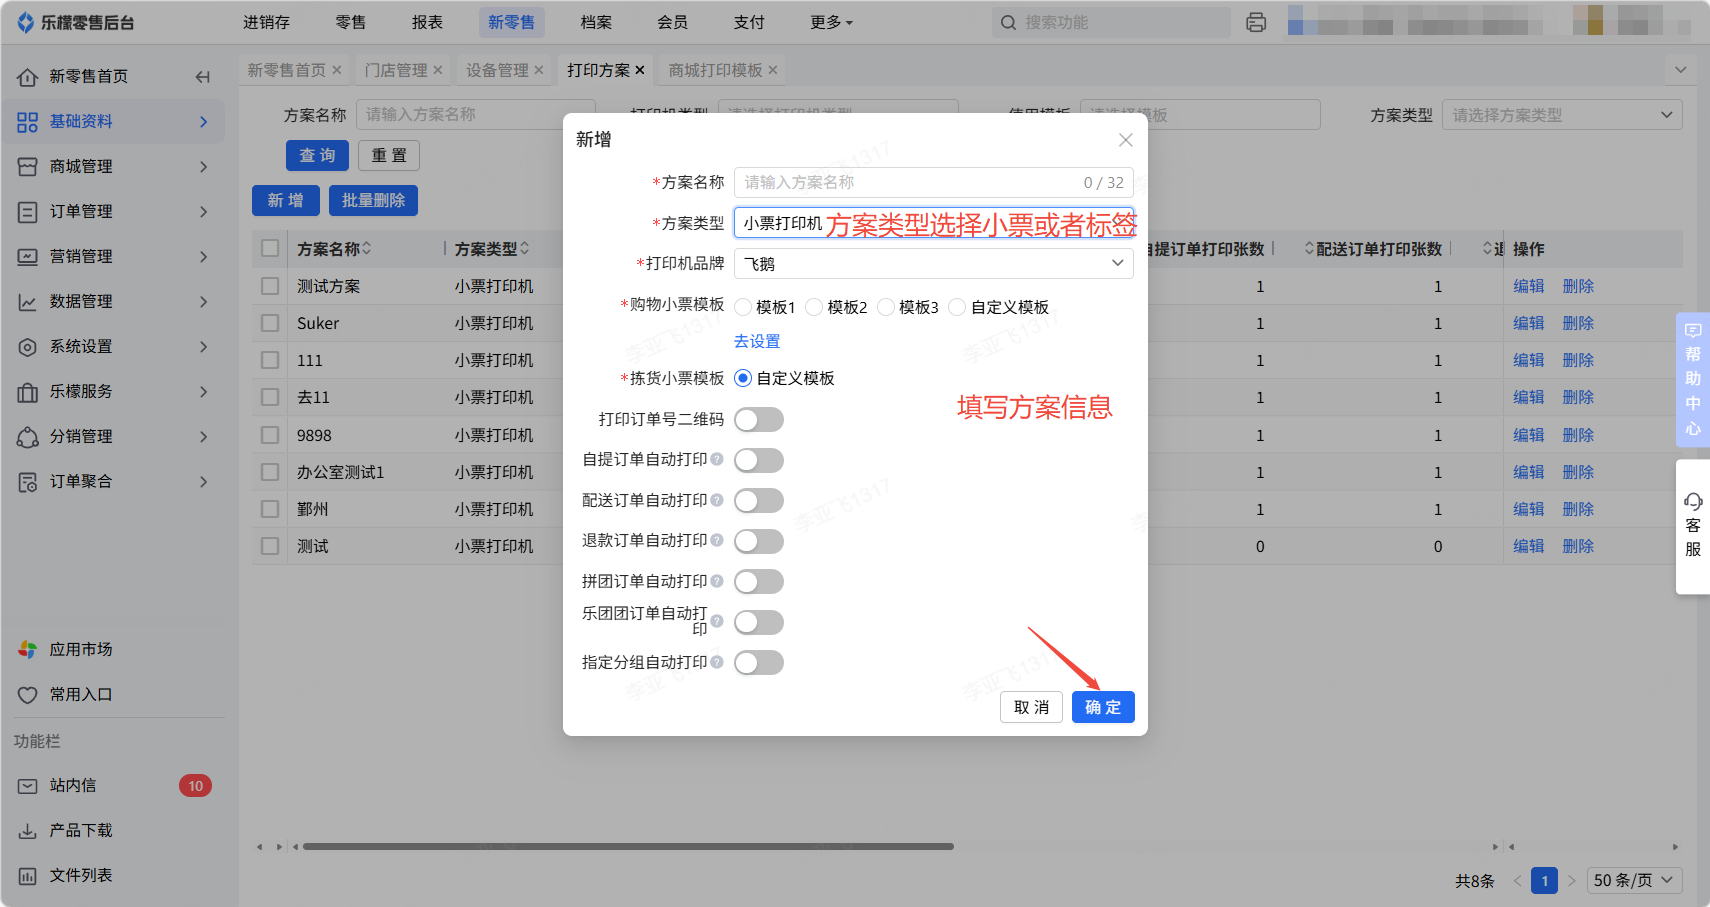The image size is (1710, 907).
Task: Collapse the sidebar with the arrow icon
Action: coord(203,77)
